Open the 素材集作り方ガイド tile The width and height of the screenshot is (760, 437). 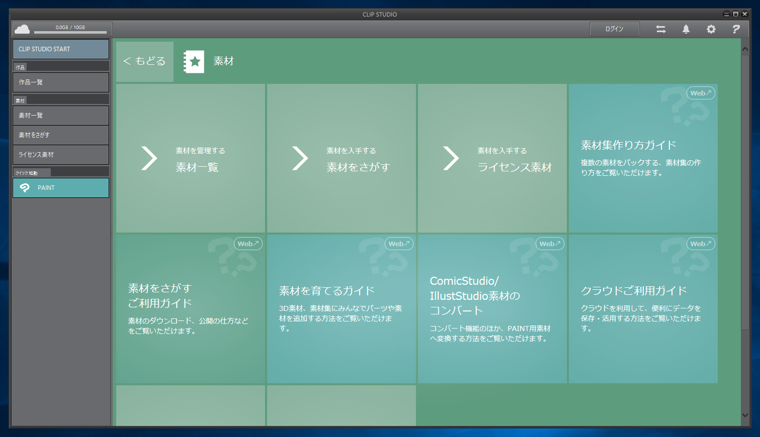[643, 158]
